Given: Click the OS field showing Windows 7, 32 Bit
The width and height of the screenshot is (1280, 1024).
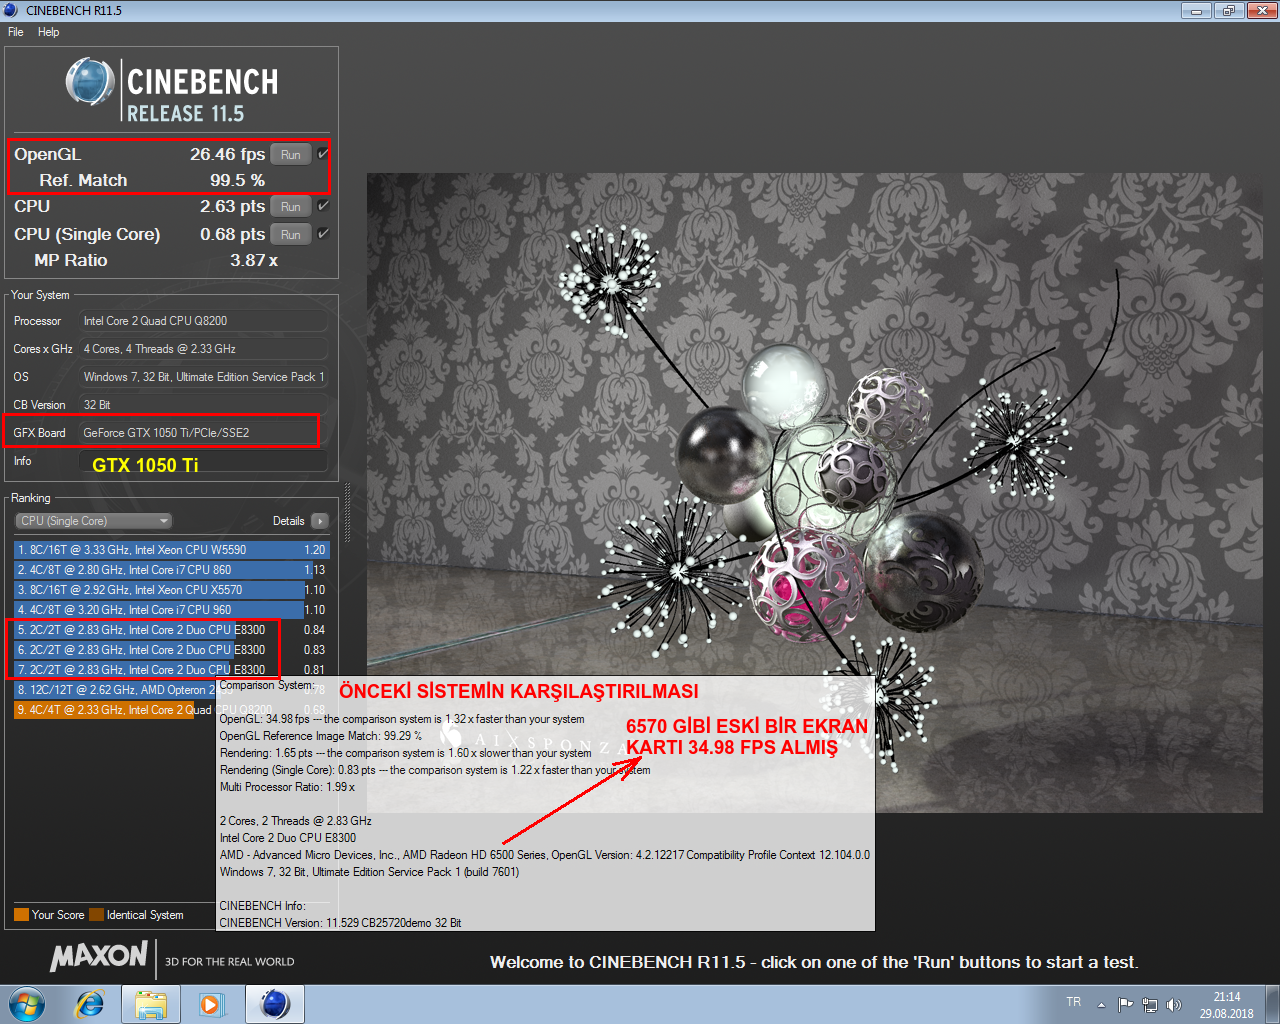Looking at the screenshot, I should 203,377.
